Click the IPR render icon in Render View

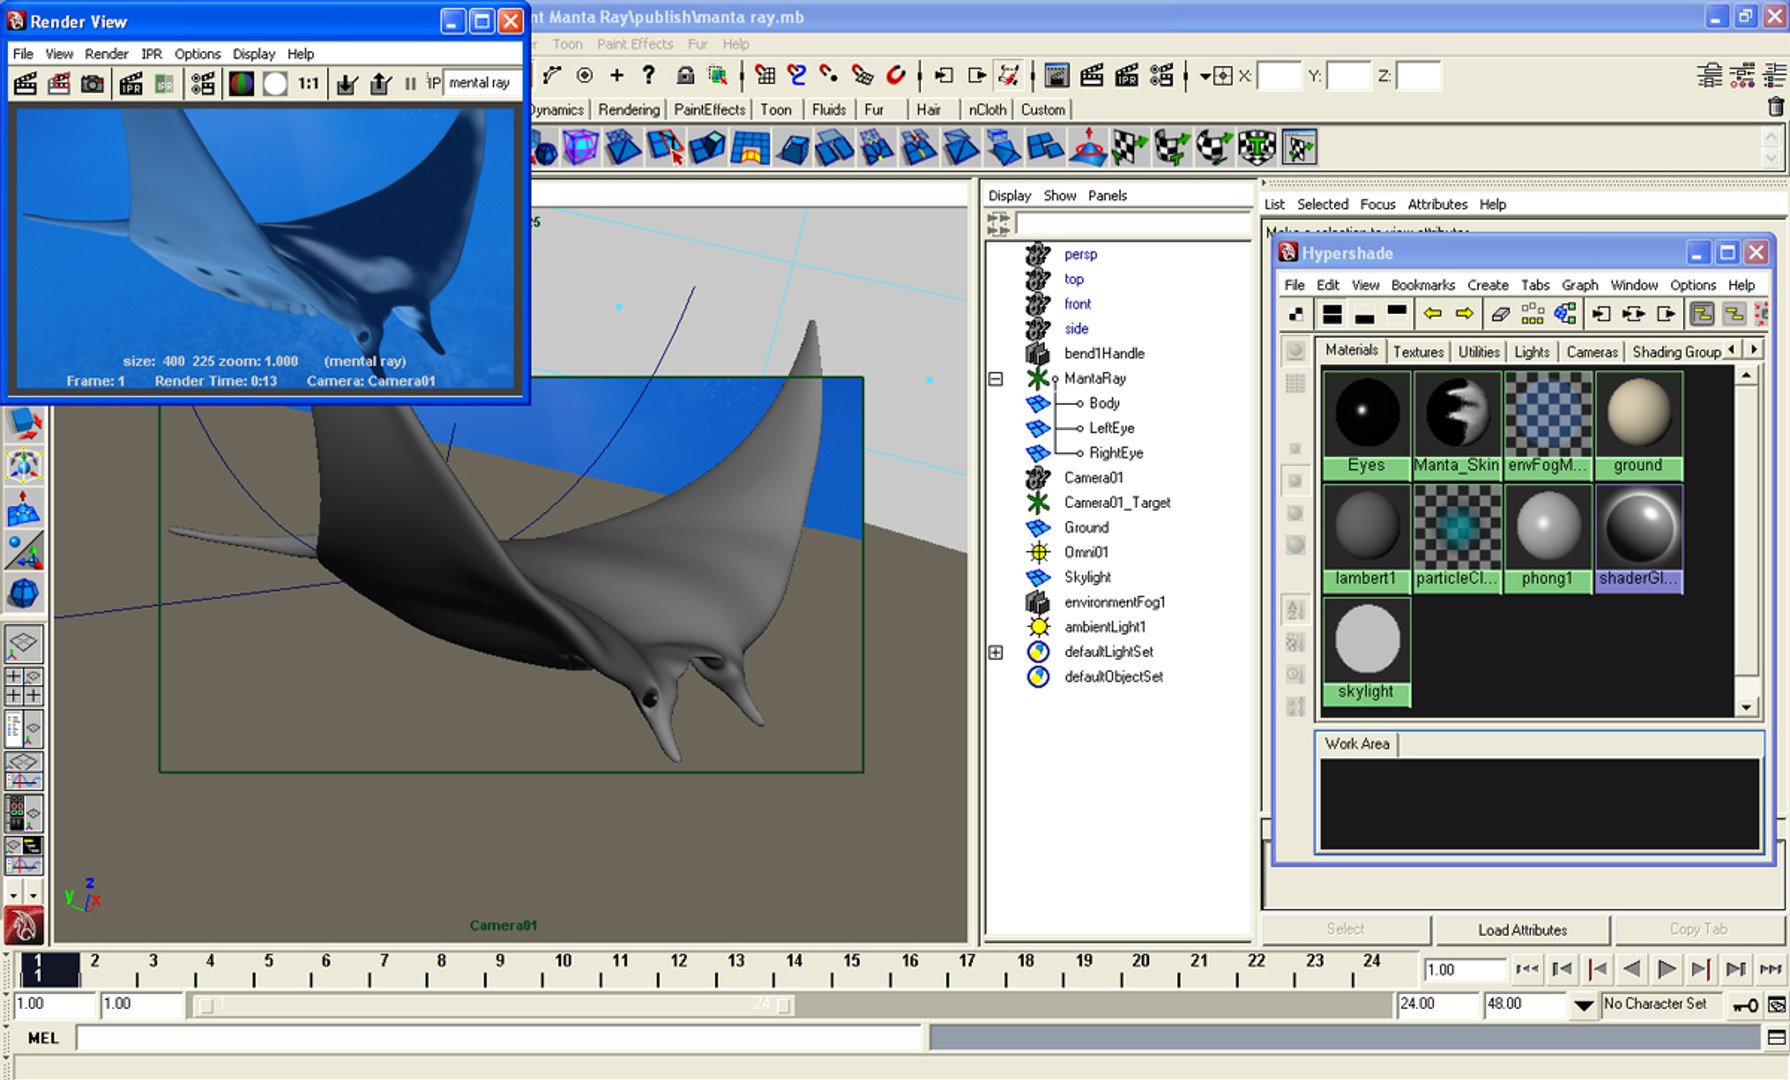[x=131, y=84]
